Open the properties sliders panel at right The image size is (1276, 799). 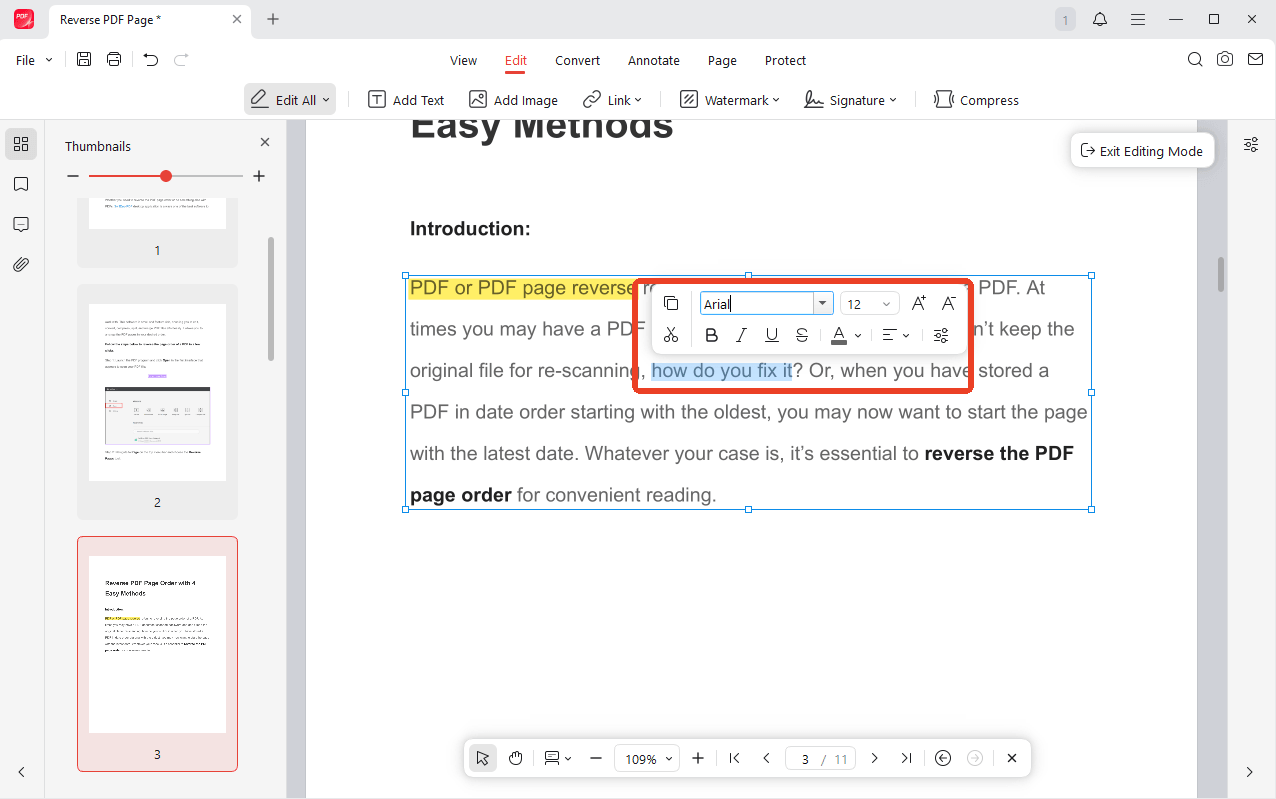pos(1251,145)
